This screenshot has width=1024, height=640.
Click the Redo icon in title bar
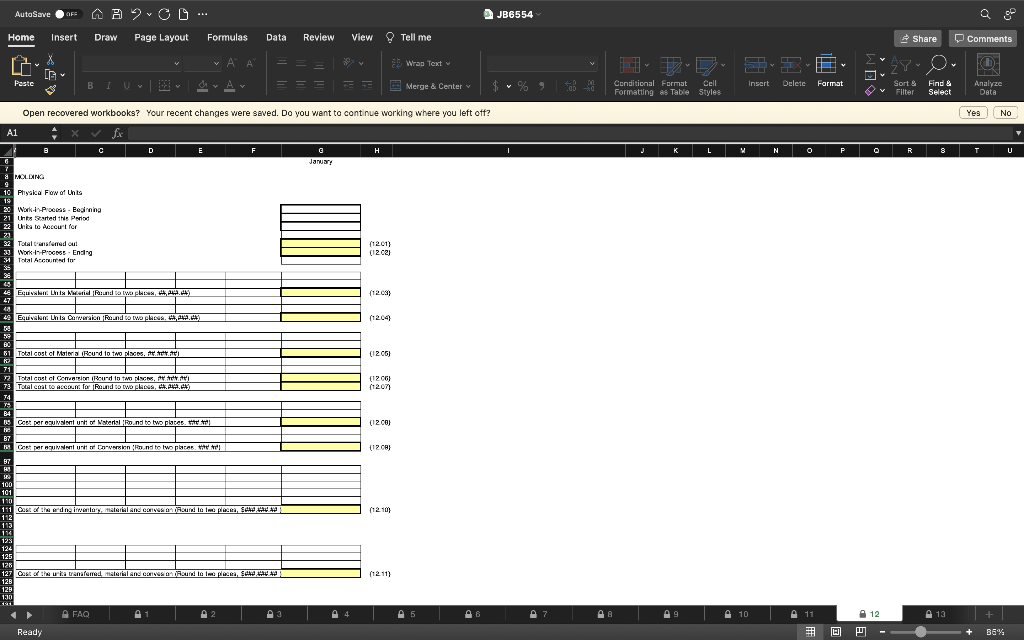164,14
